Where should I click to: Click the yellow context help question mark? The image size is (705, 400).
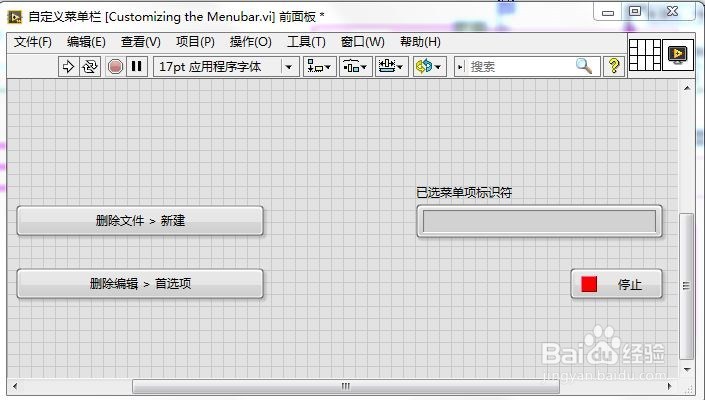click(x=614, y=67)
